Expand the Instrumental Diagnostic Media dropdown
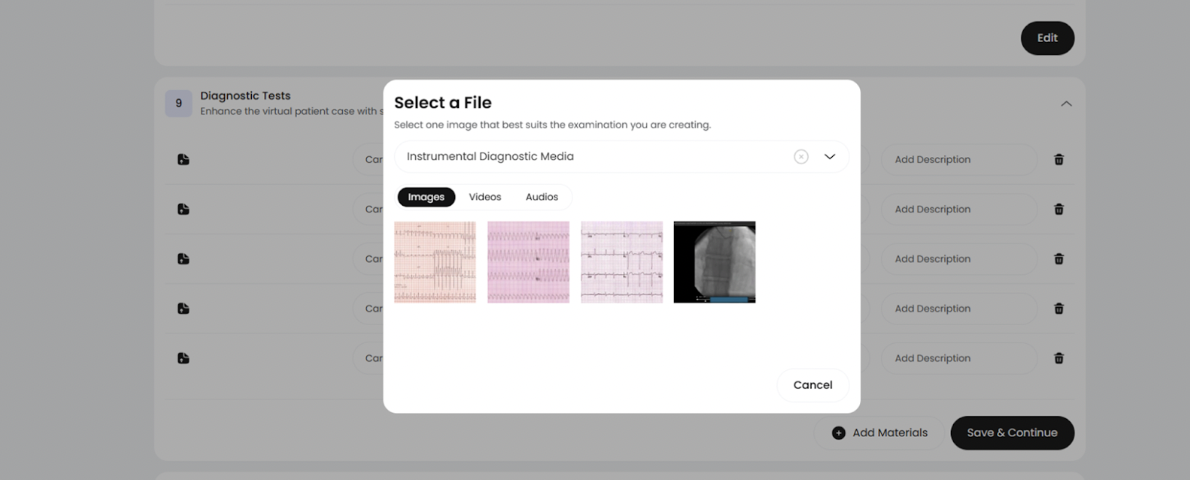This screenshot has height=480, width=1190. pyautogui.click(x=829, y=157)
